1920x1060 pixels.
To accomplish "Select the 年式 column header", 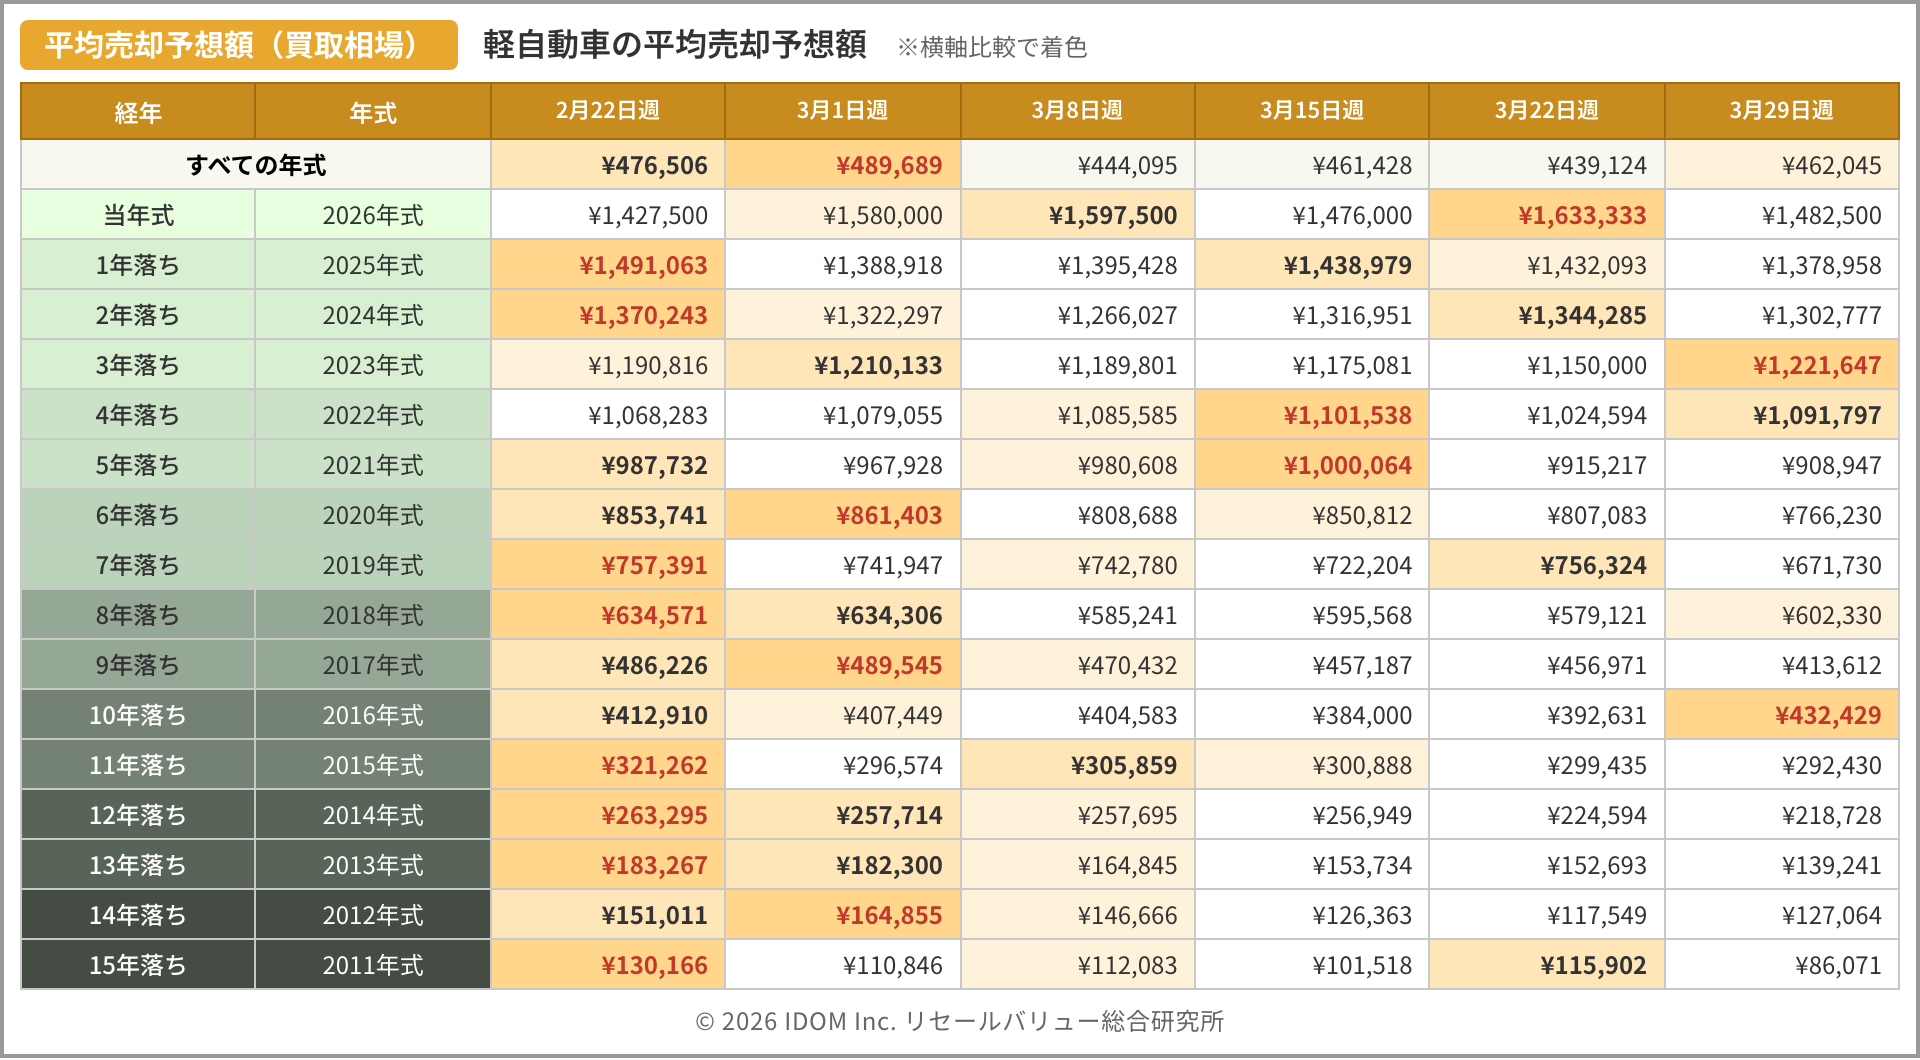I will [373, 112].
